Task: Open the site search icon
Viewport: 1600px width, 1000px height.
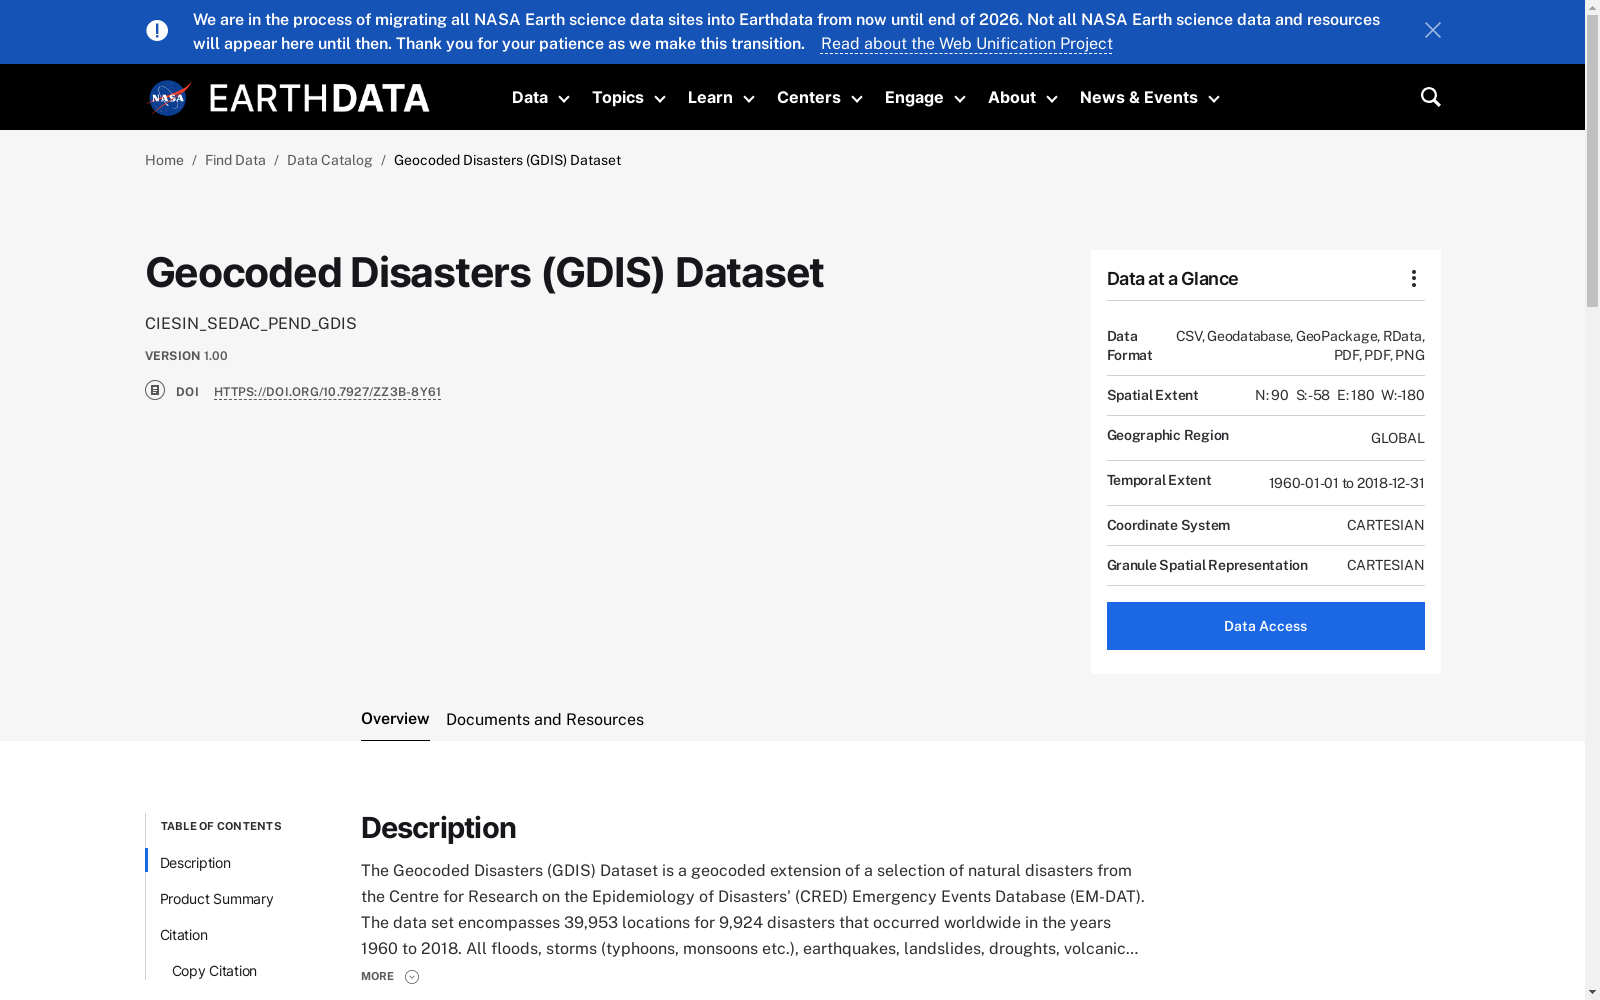Action: (1430, 97)
